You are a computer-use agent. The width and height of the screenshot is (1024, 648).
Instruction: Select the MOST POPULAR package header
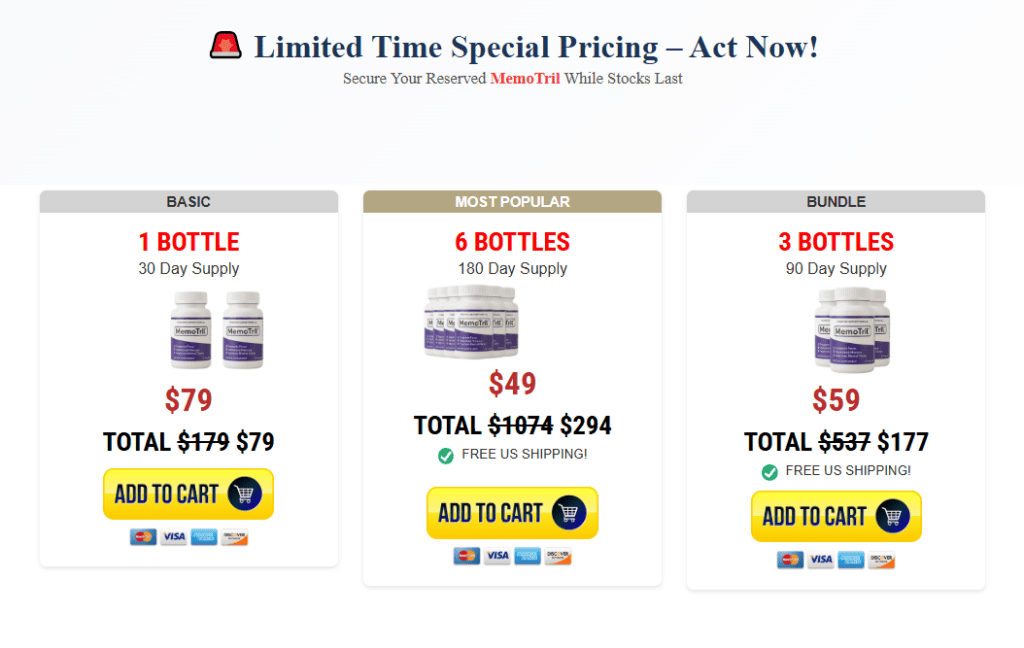[x=513, y=202]
